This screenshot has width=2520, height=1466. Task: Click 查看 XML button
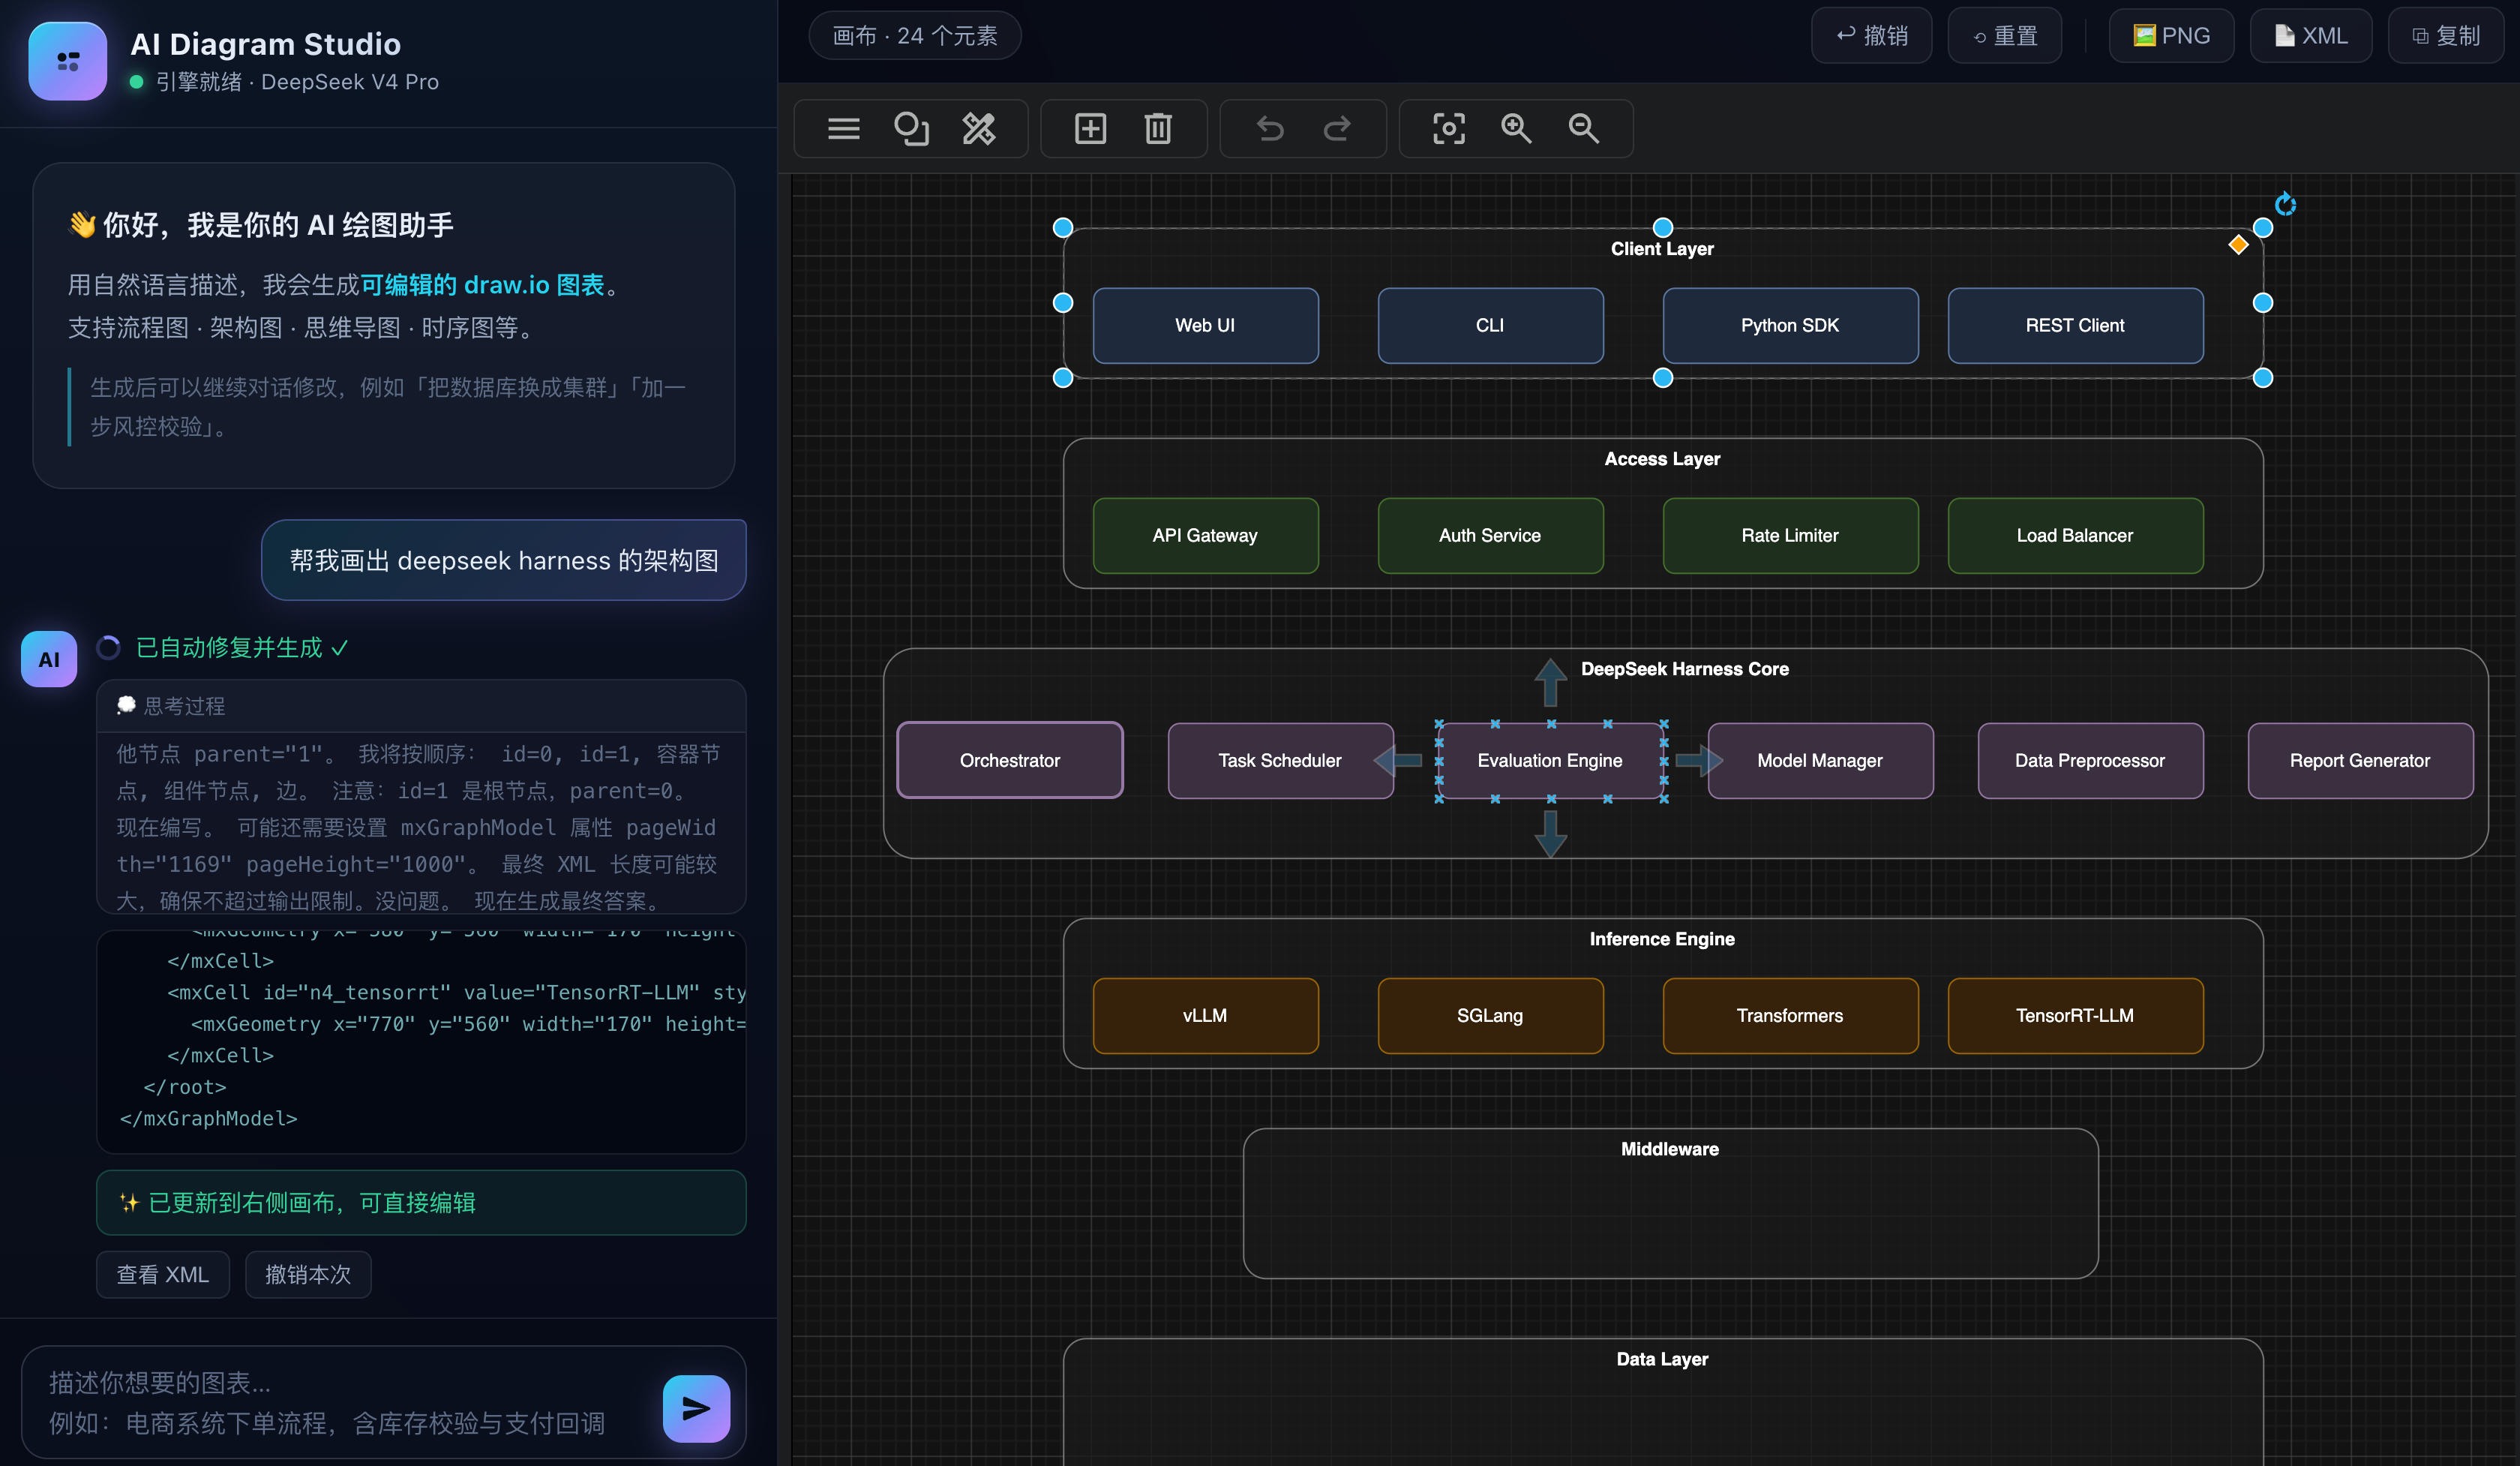coord(163,1274)
